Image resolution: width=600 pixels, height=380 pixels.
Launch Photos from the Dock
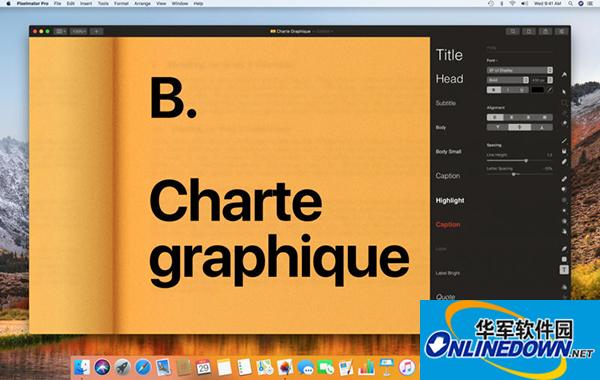(285, 367)
